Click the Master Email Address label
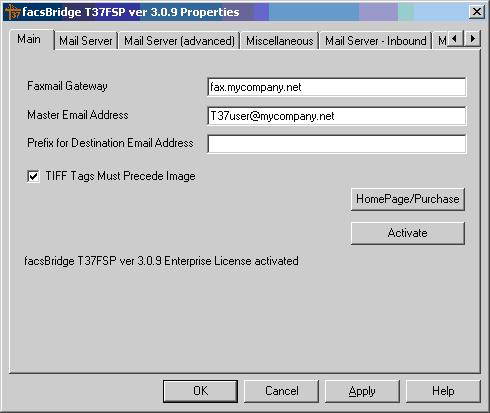This screenshot has height=413, width=490. click(78, 115)
